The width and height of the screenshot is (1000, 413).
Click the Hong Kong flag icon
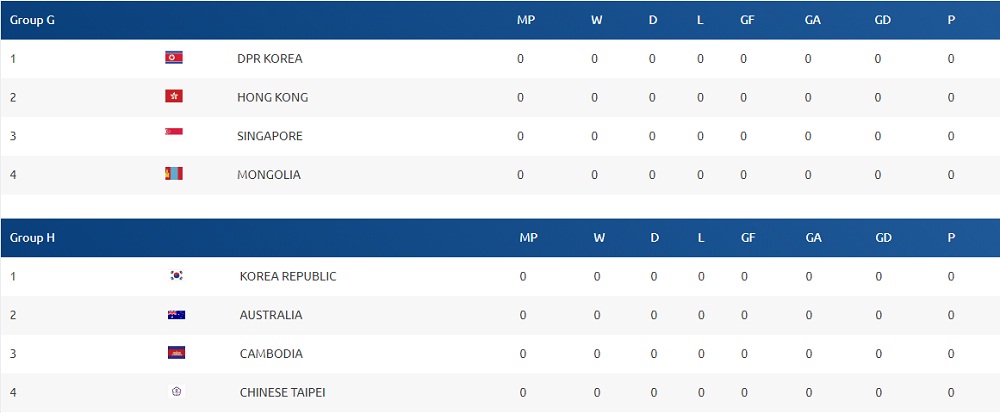pyautogui.click(x=174, y=97)
